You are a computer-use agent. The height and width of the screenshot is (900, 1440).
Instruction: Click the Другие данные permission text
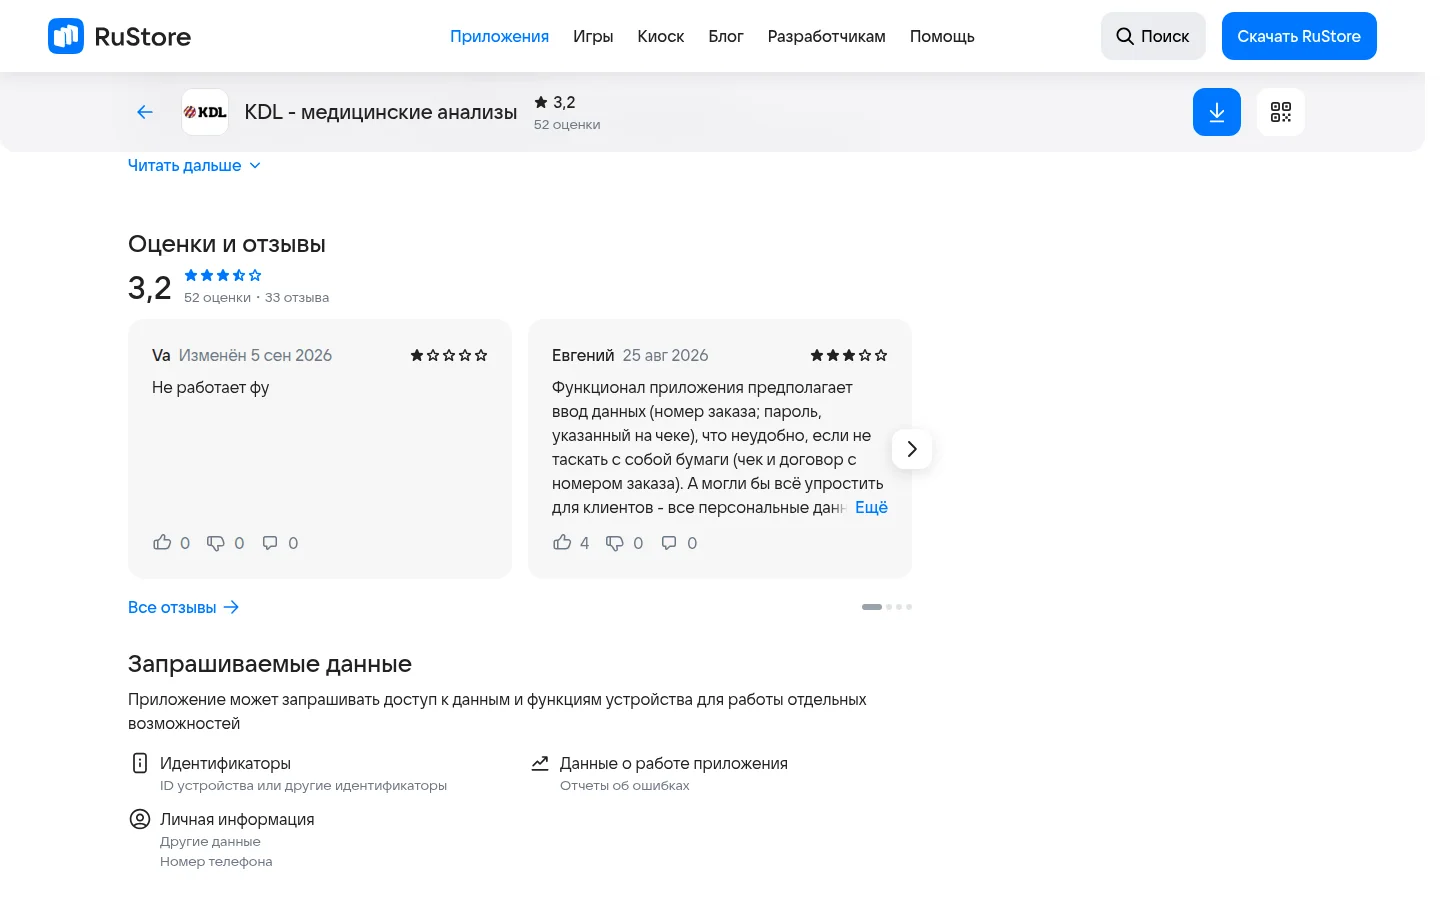point(210,841)
